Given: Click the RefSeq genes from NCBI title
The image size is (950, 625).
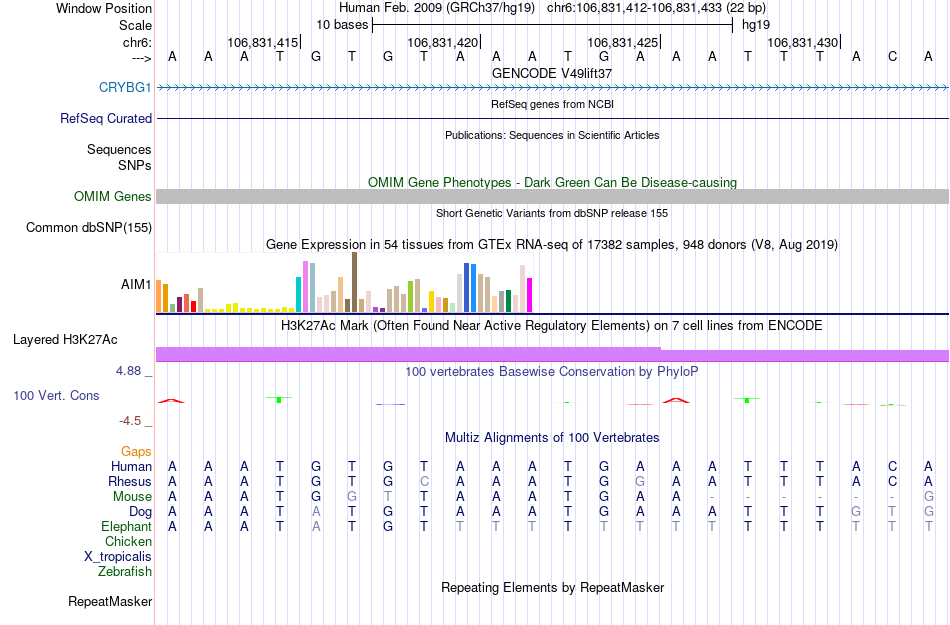Looking at the screenshot, I should click(552, 104).
